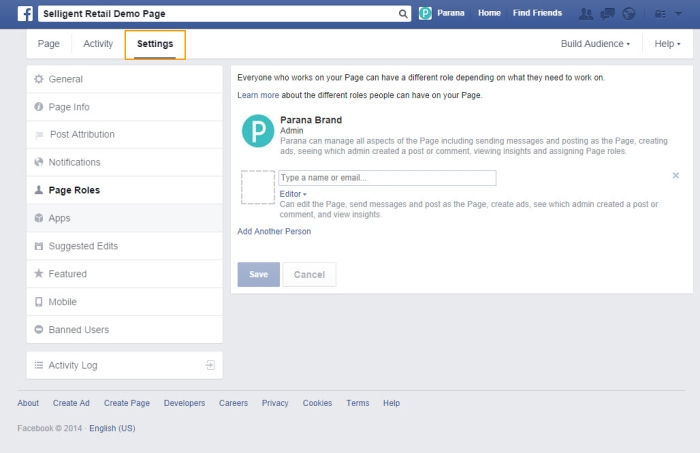Click the Parana profile avatar icon

click(x=425, y=14)
